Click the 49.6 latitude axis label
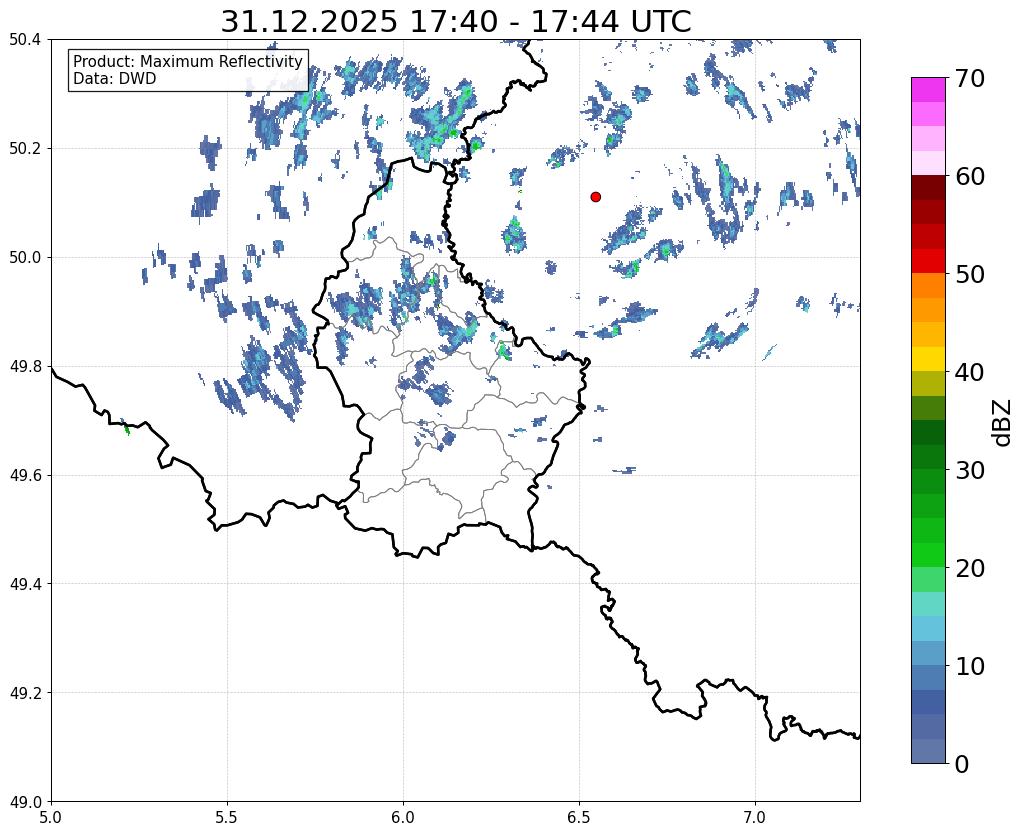 (25, 475)
